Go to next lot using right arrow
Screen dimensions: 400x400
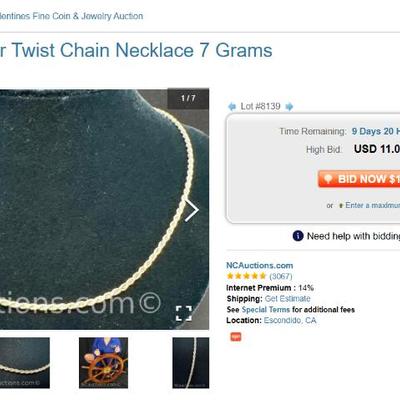click(x=289, y=107)
